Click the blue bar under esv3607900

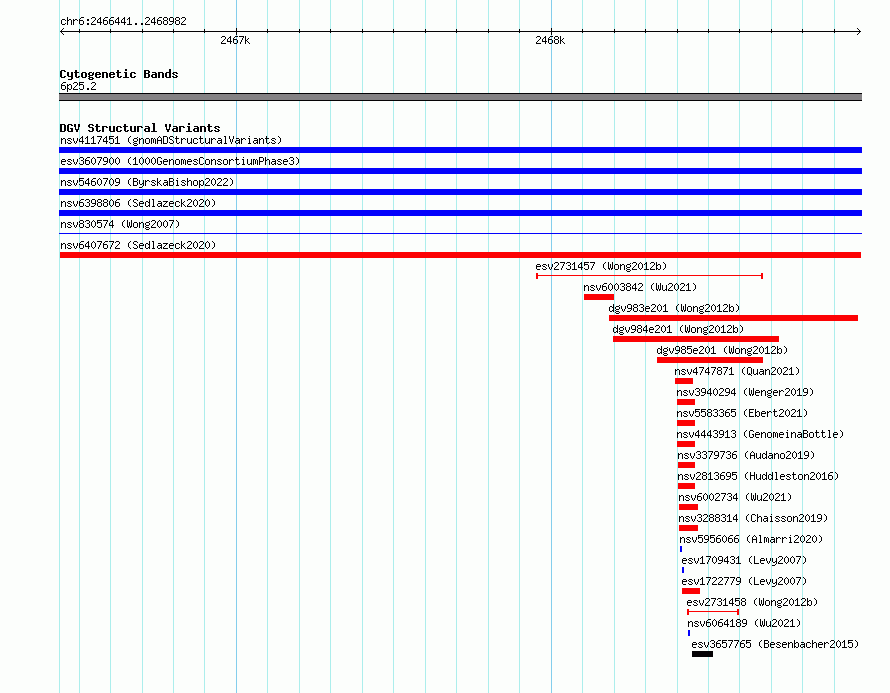[460, 171]
